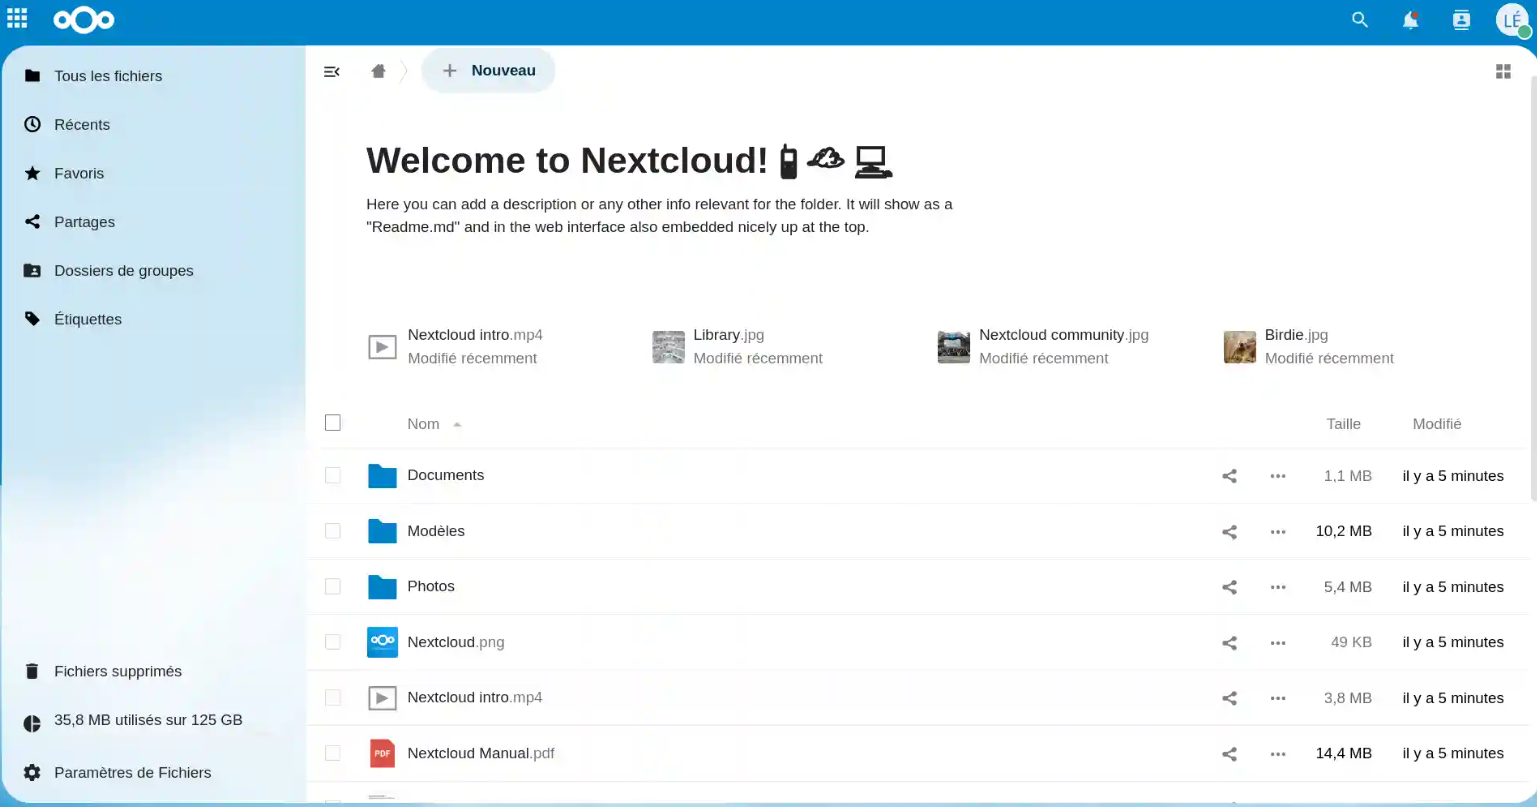
Task: Share the Documents folder via its share icon
Action: (1229, 475)
